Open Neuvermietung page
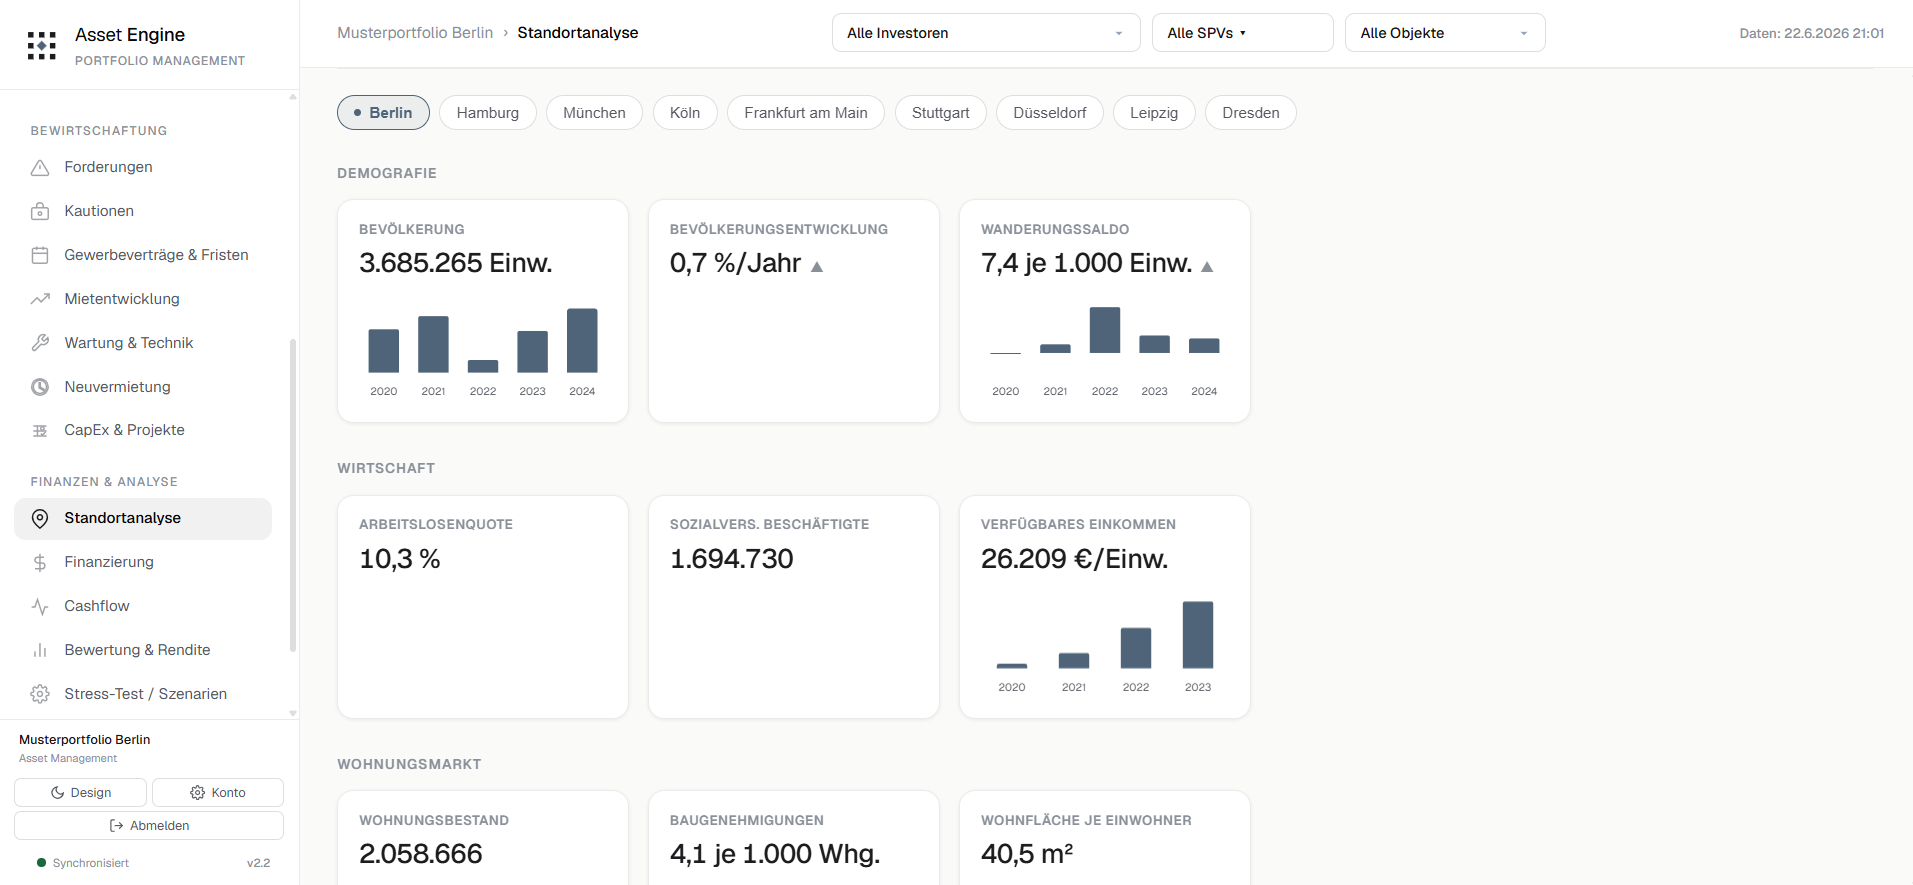The height and width of the screenshot is (885, 1913). pos(143,387)
